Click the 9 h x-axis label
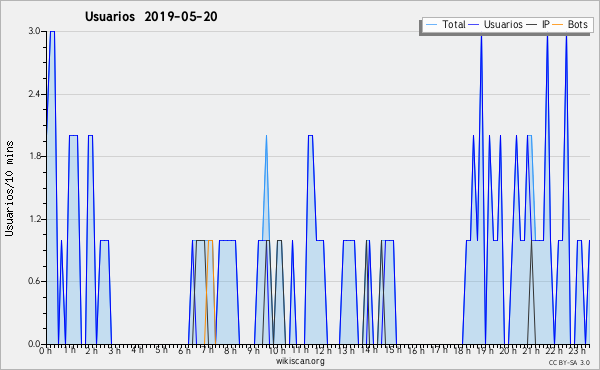Screen dimensions: 600x370 click(253, 350)
